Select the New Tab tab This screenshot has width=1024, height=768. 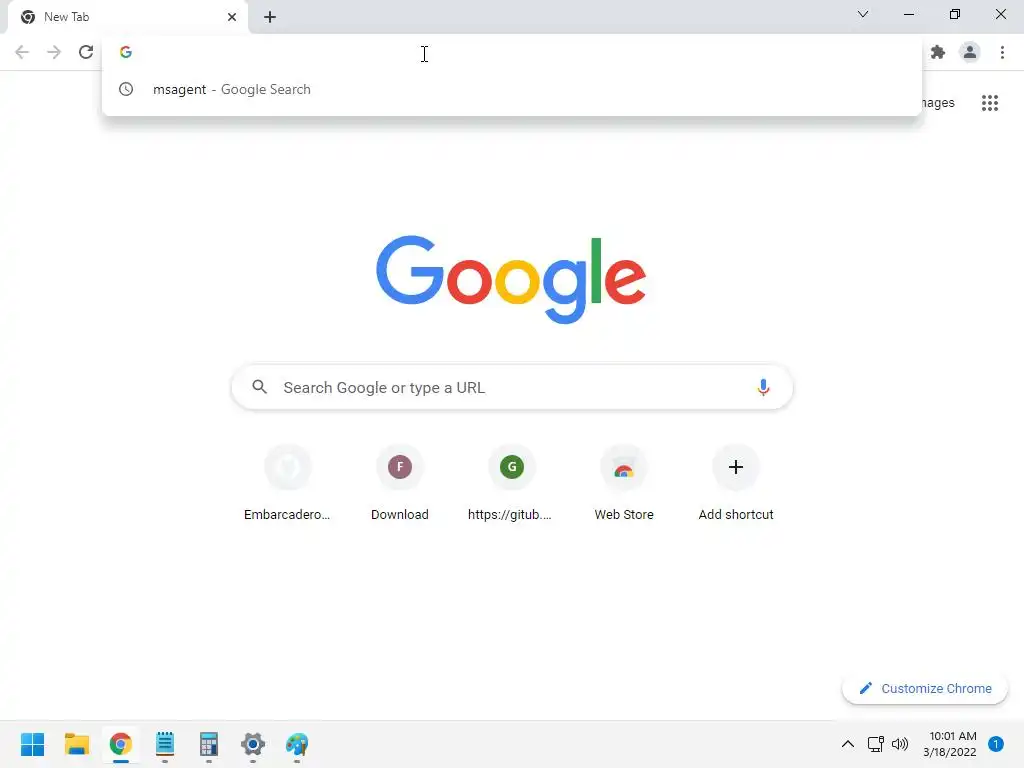pyautogui.click(x=127, y=18)
